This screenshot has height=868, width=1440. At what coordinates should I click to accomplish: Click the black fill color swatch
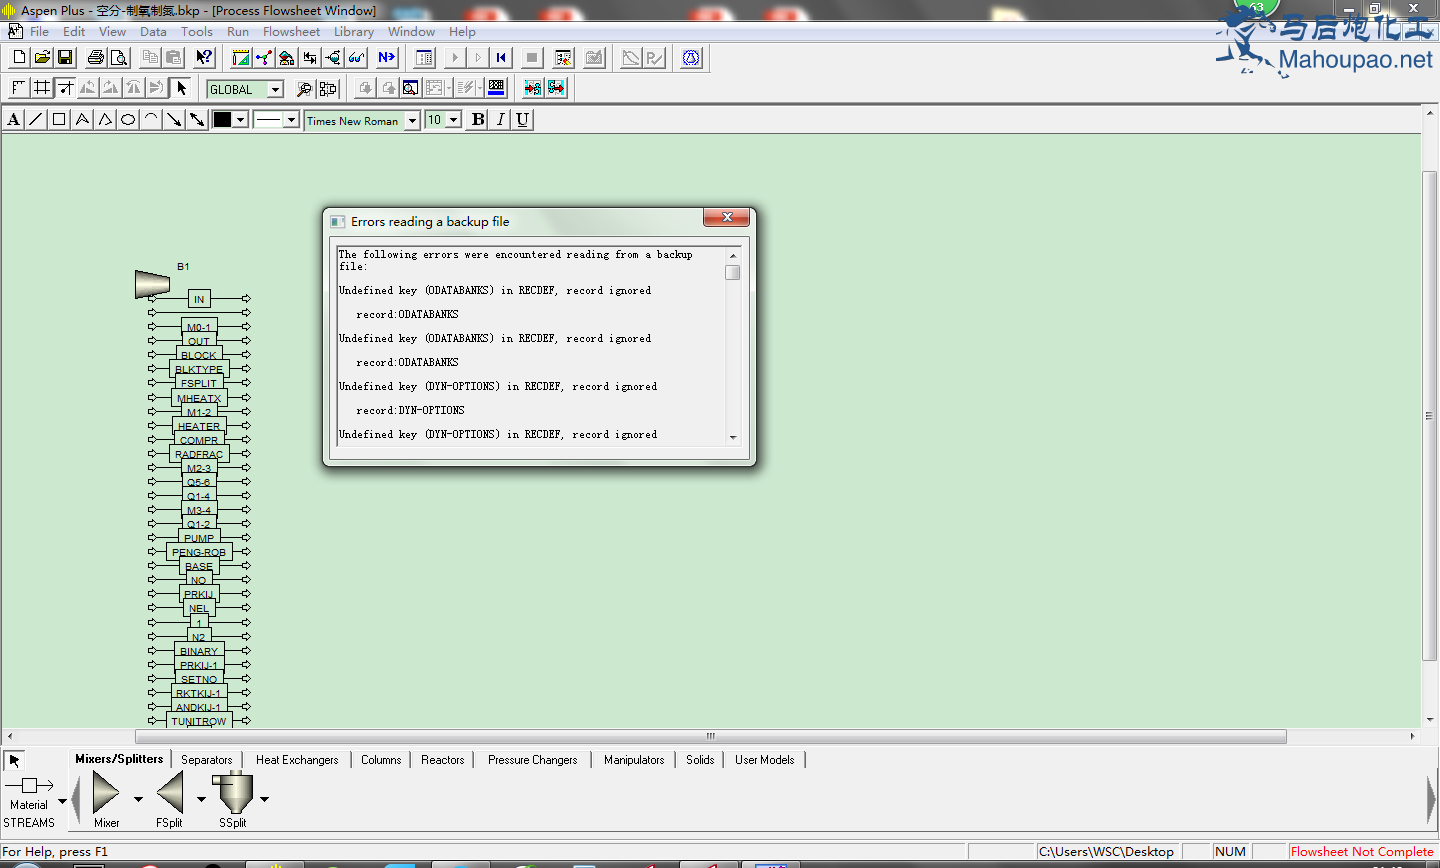(x=222, y=120)
